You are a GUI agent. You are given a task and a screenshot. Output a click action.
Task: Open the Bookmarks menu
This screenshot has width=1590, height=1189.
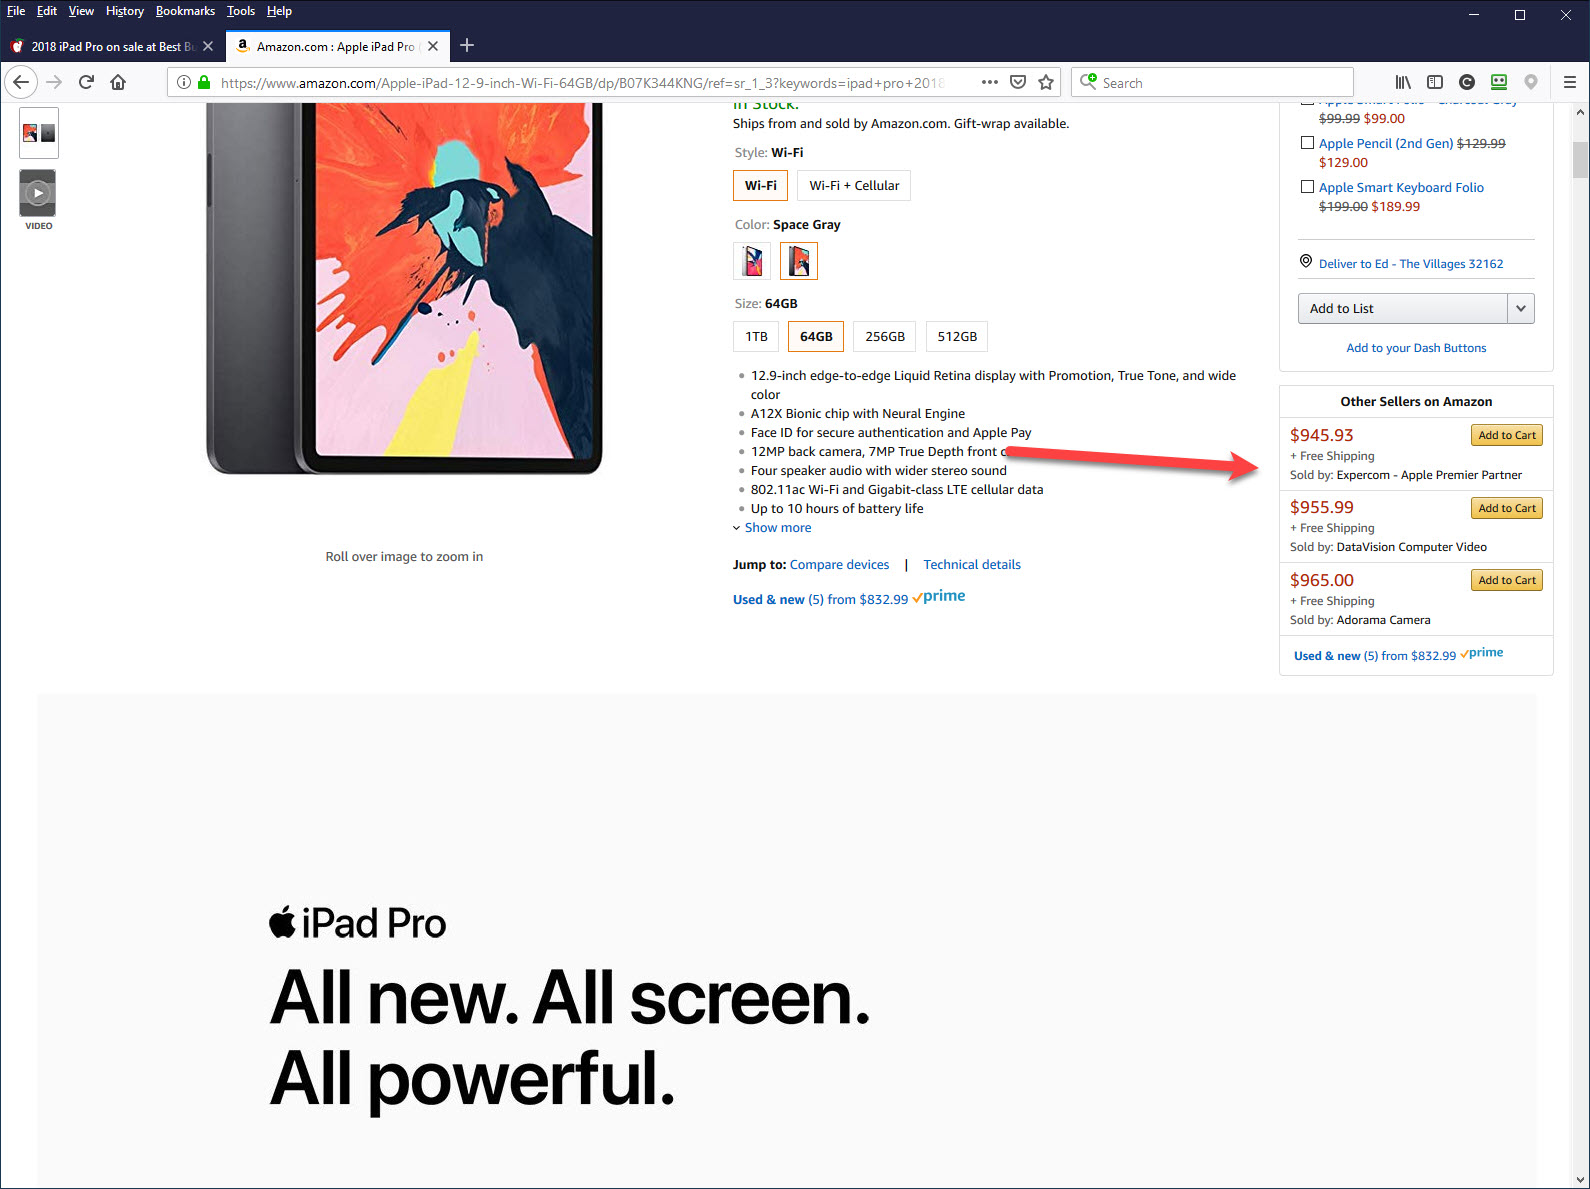click(x=185, y=11)
